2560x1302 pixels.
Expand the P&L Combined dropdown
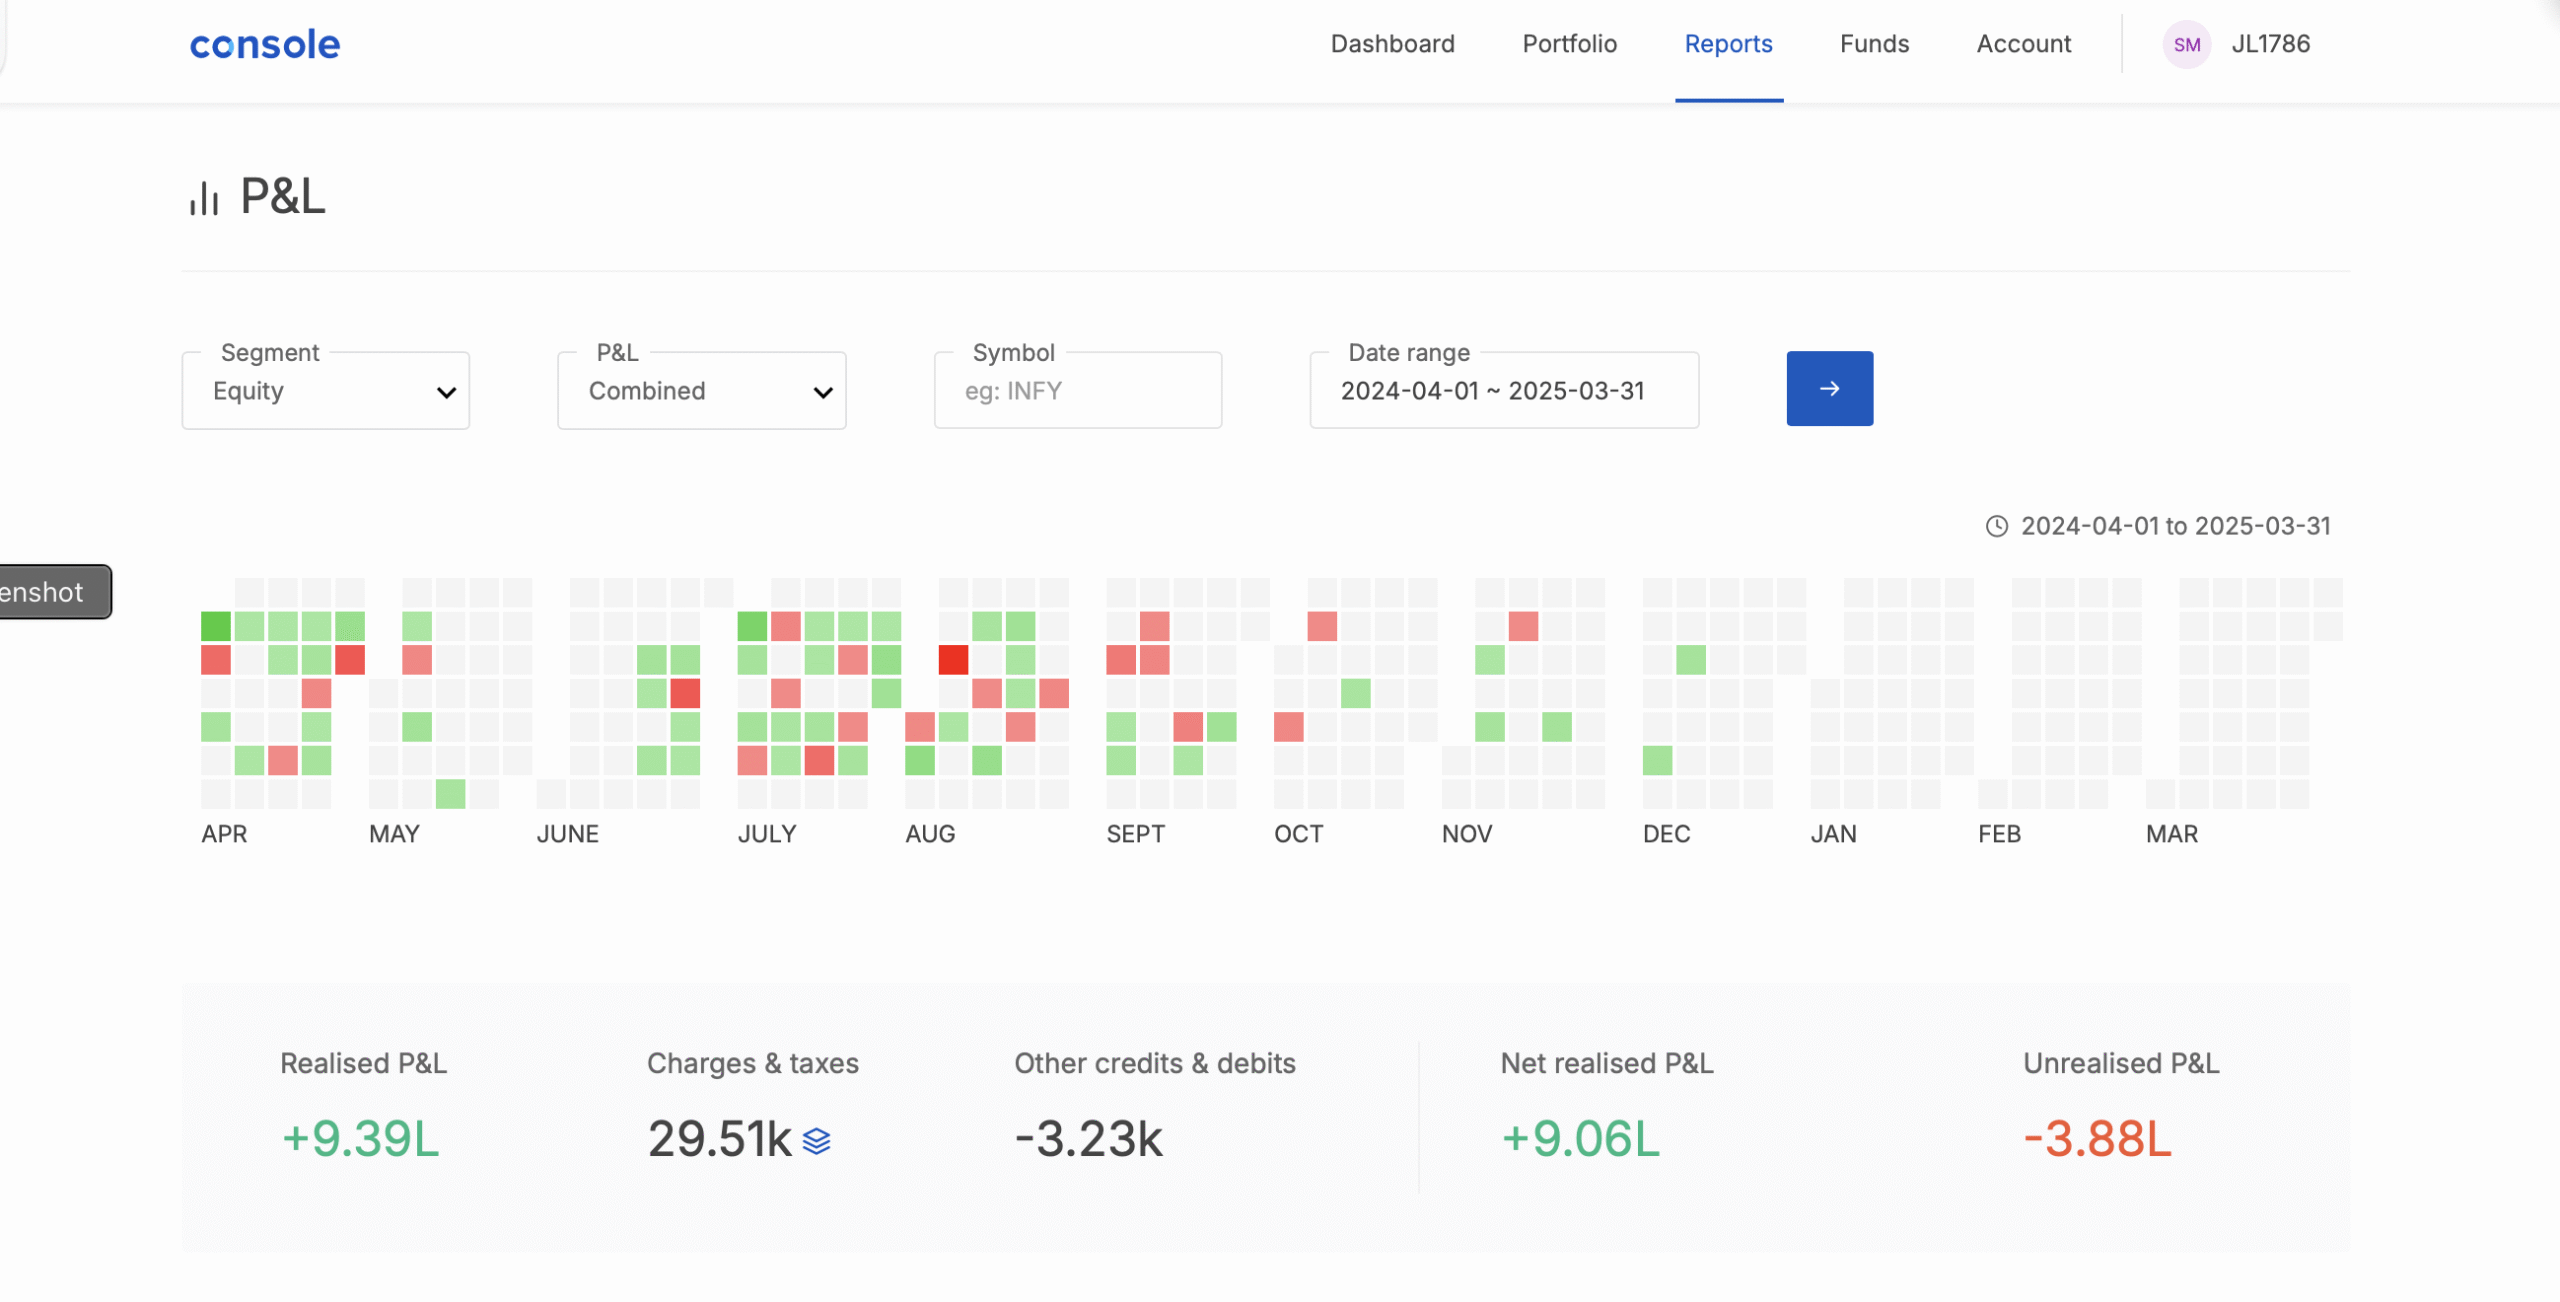tap(701, 391)
